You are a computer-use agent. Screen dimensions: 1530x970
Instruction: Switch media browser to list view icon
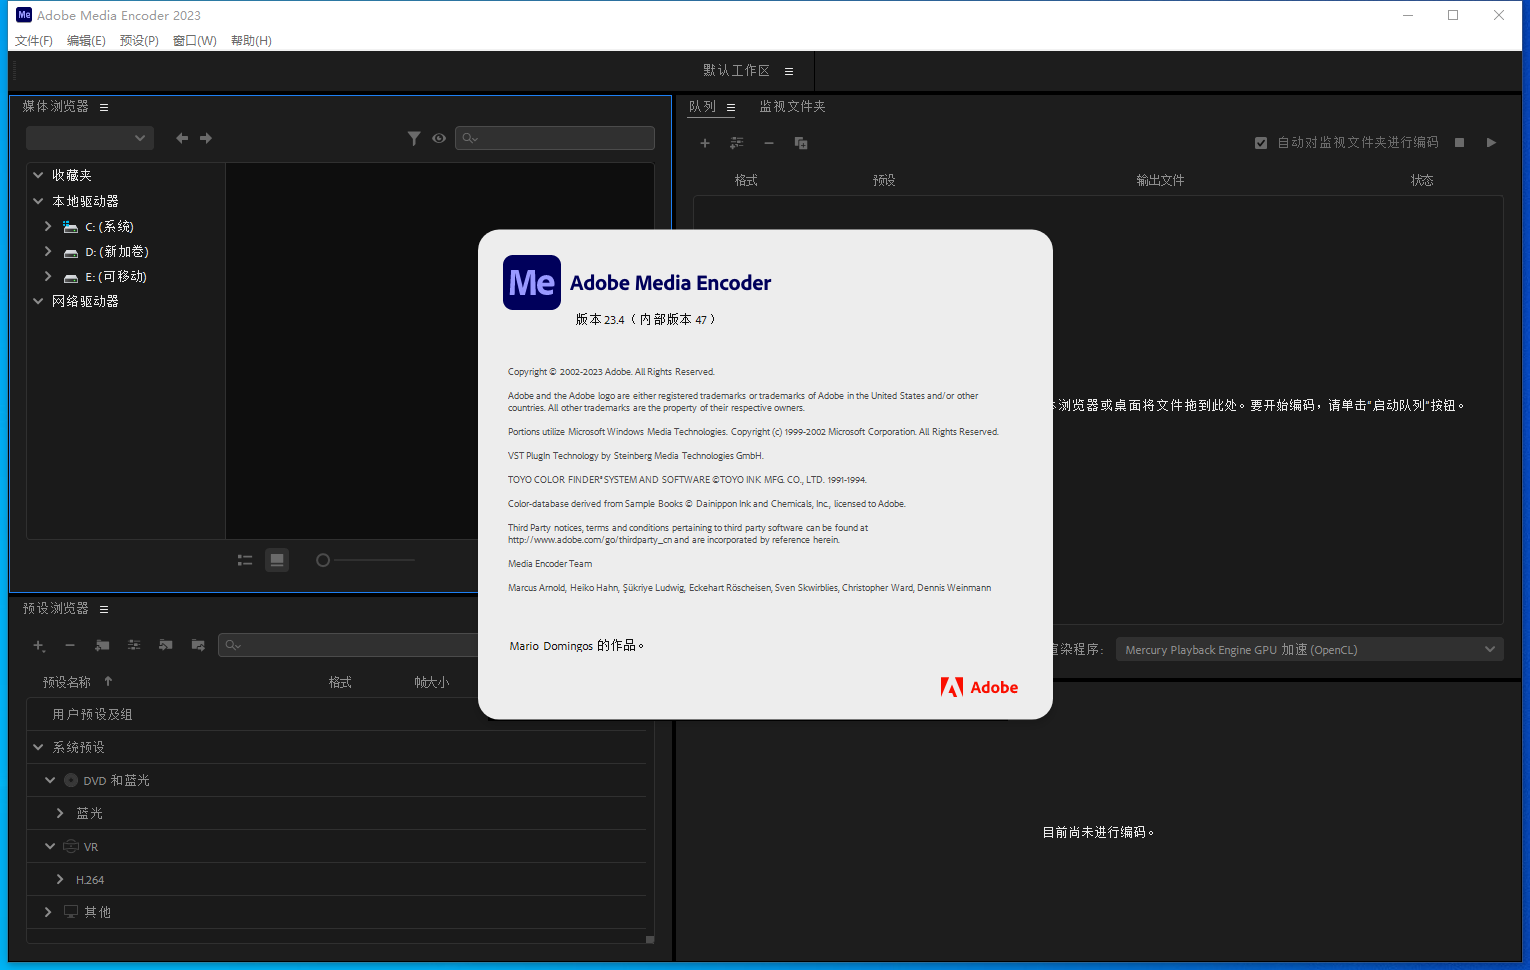pyautogui.click(x=245, y=560)
